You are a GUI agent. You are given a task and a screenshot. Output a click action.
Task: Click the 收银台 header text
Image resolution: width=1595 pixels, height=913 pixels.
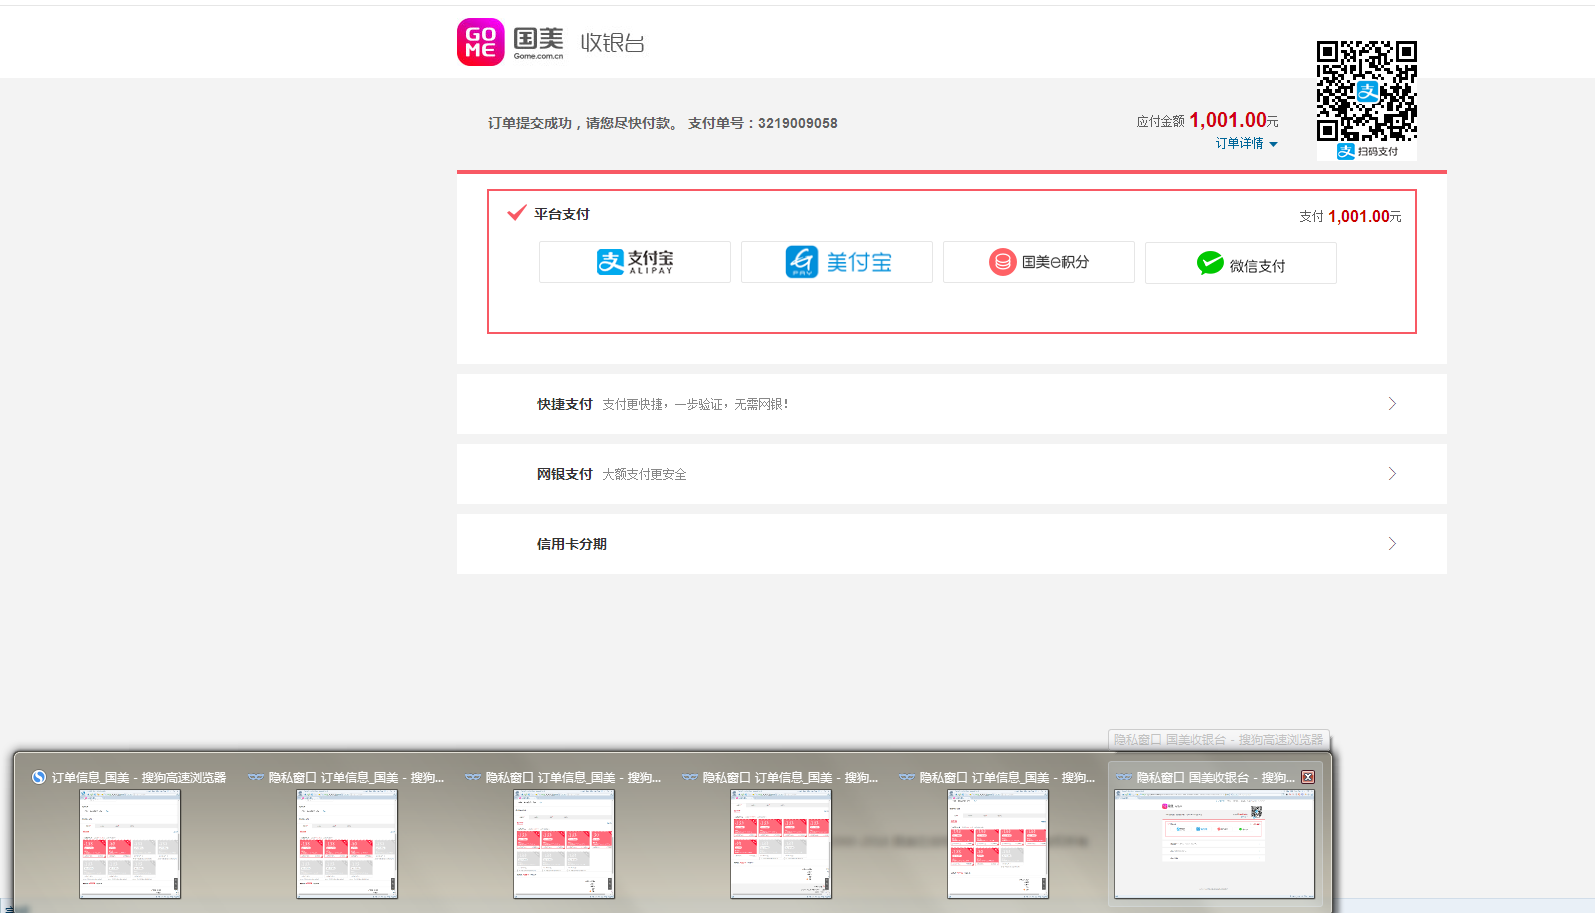[613, 43]
